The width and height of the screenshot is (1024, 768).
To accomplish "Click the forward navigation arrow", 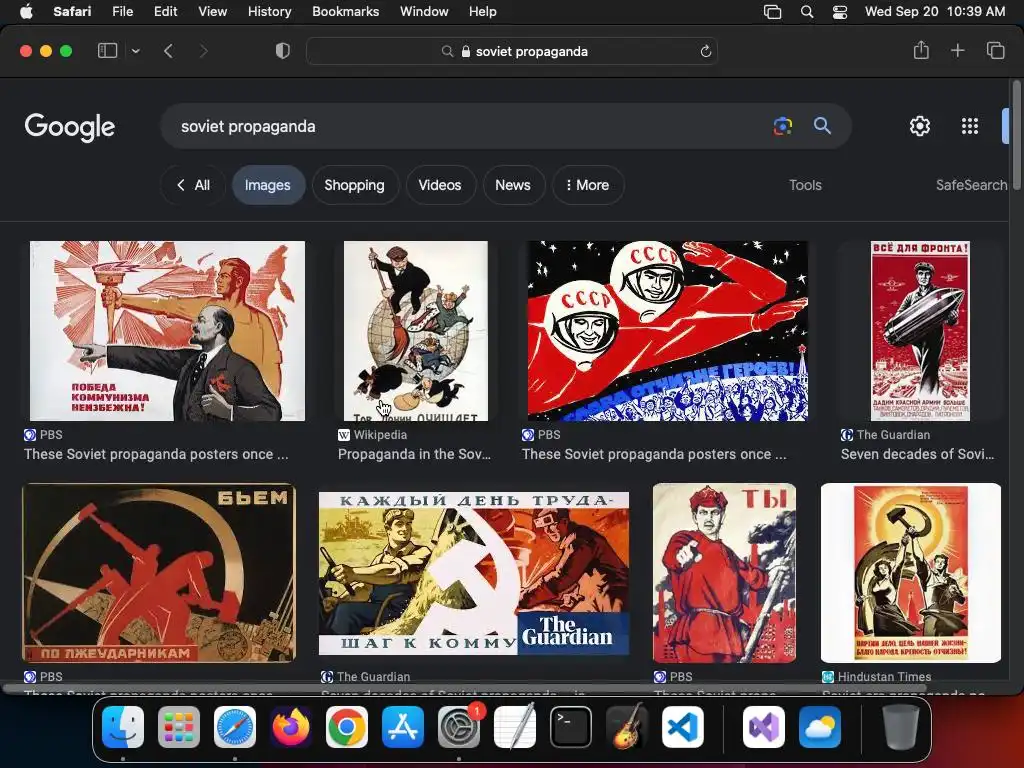I will [203, 51].
